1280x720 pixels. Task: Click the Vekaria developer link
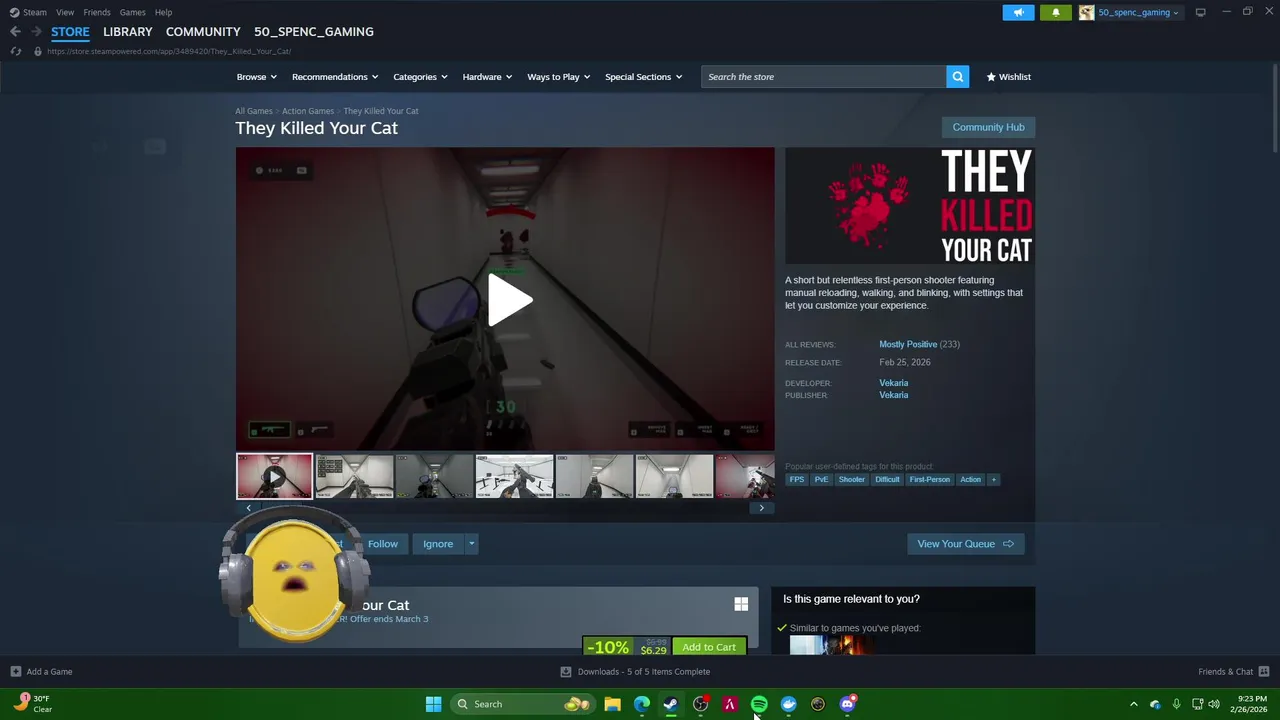coord(894,383)
